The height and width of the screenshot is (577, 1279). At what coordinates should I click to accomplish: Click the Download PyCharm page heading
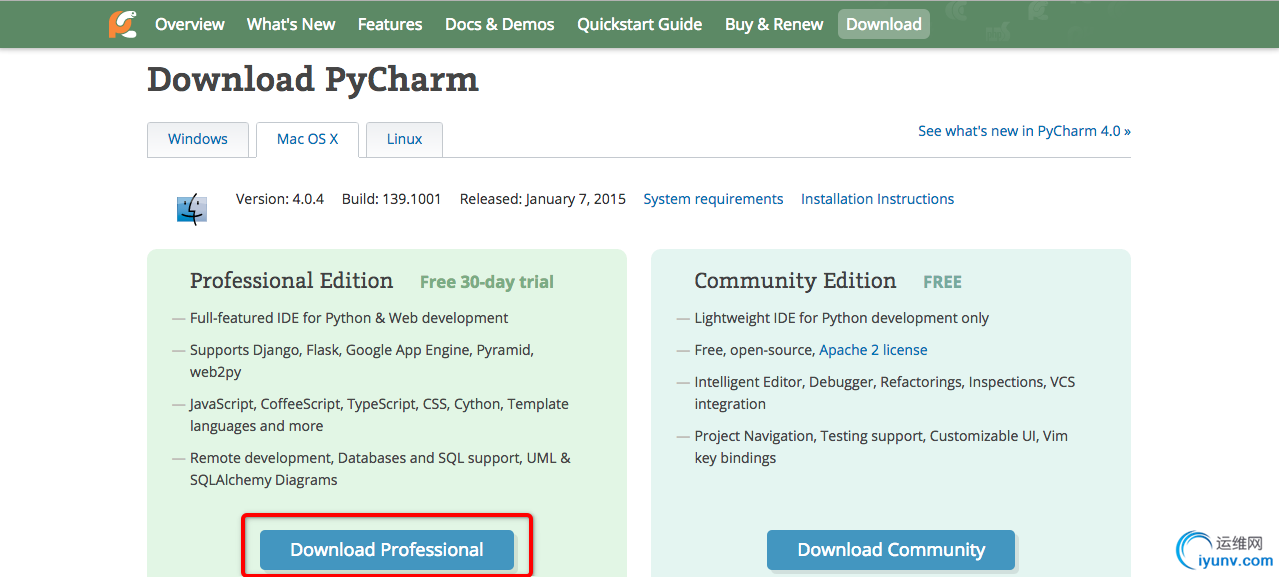[x=313, y=79]
